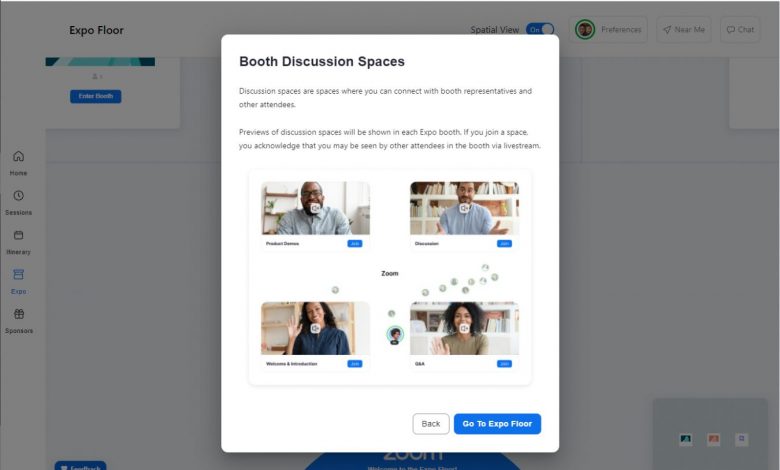
Task: Click the Q&A label text
Action: tap(420, 364)
